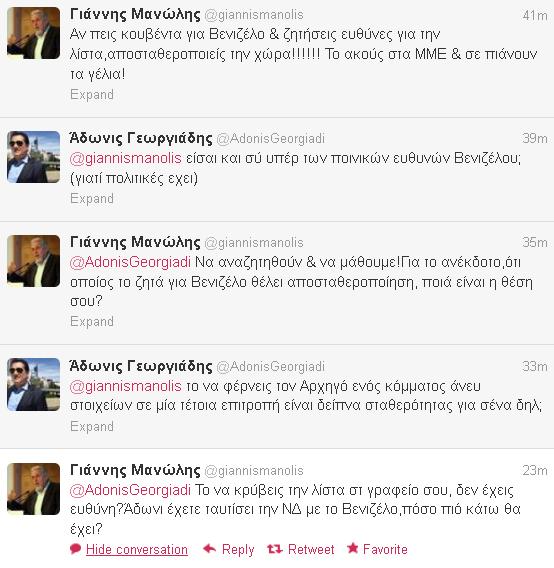Open the @AdonisGeorgiadi mention in the 23m tweet
Image resolution: width=554 pixels, height=568 pixels.
tap(130, 490)
